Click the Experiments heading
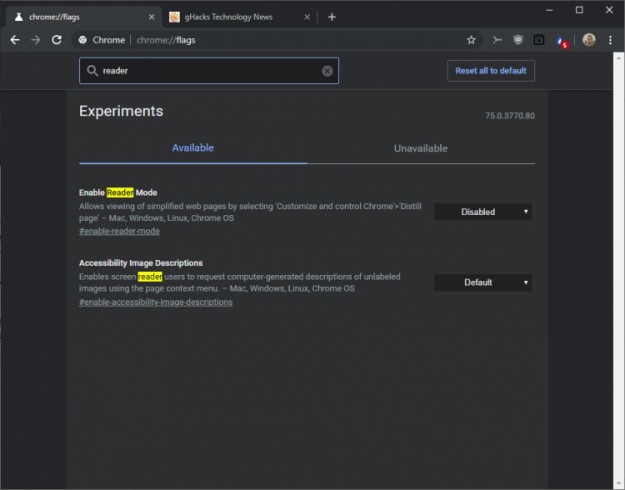Image resolution: width=625 pixels, height=490 pixels. (x=121, y=111)
